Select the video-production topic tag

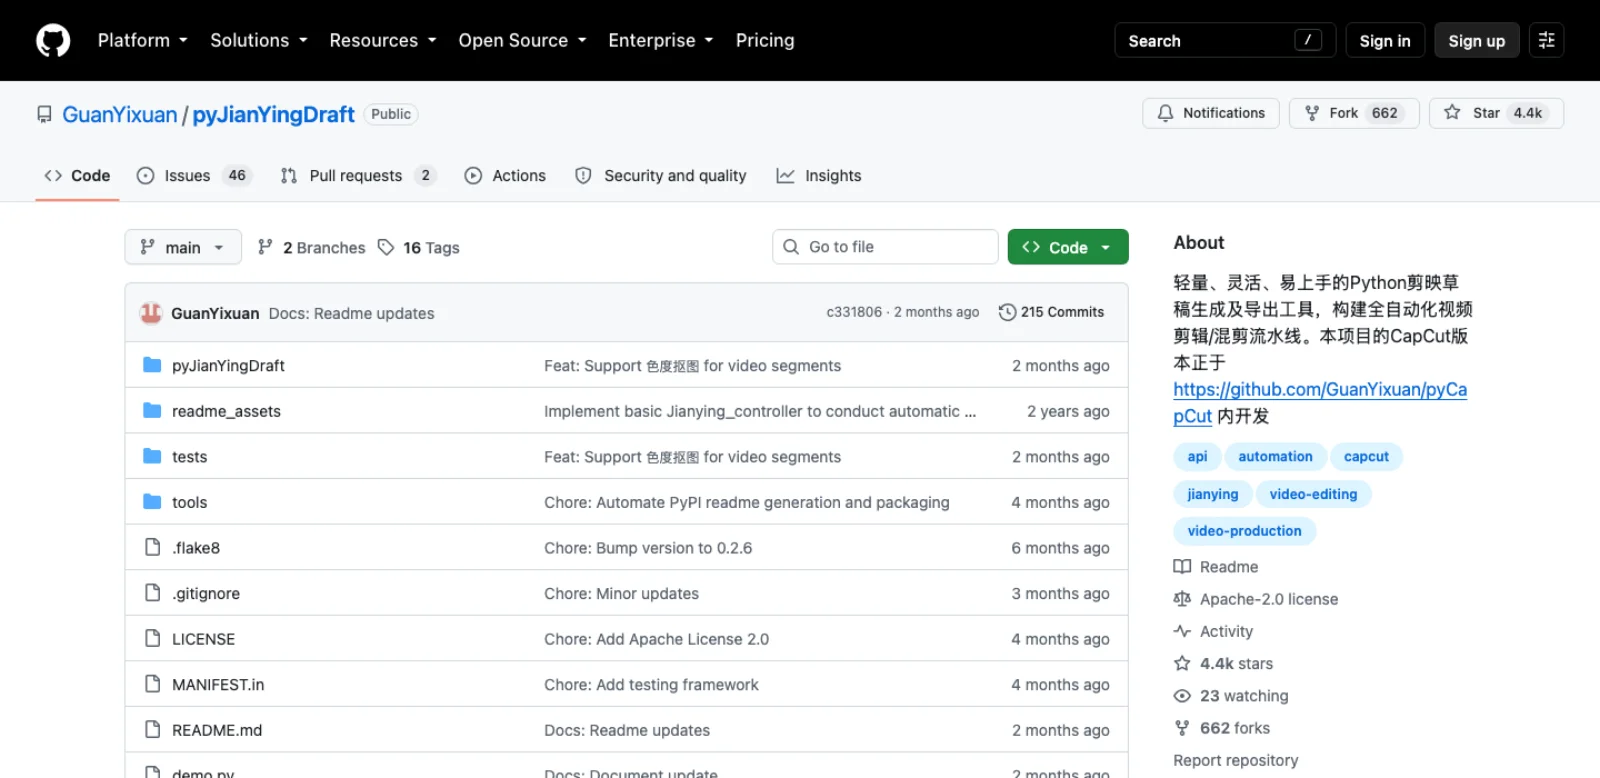(1244, 531)
